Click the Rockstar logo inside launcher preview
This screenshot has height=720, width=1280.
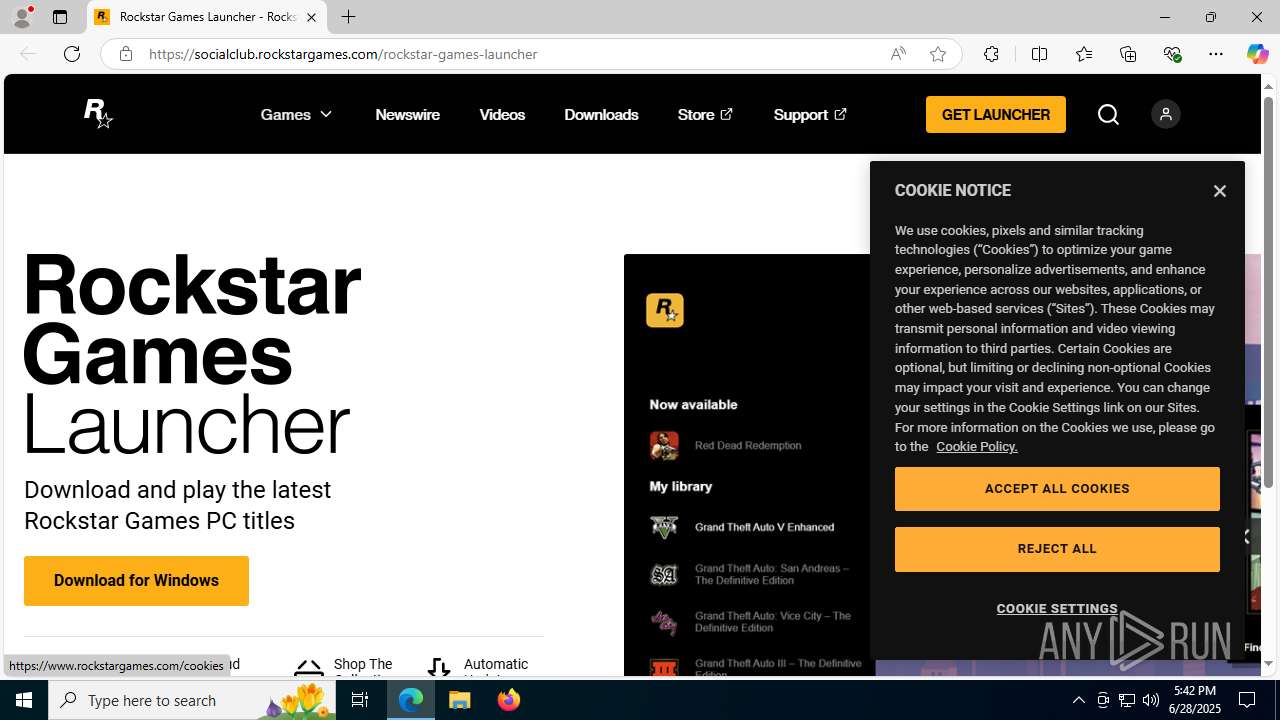664,311
